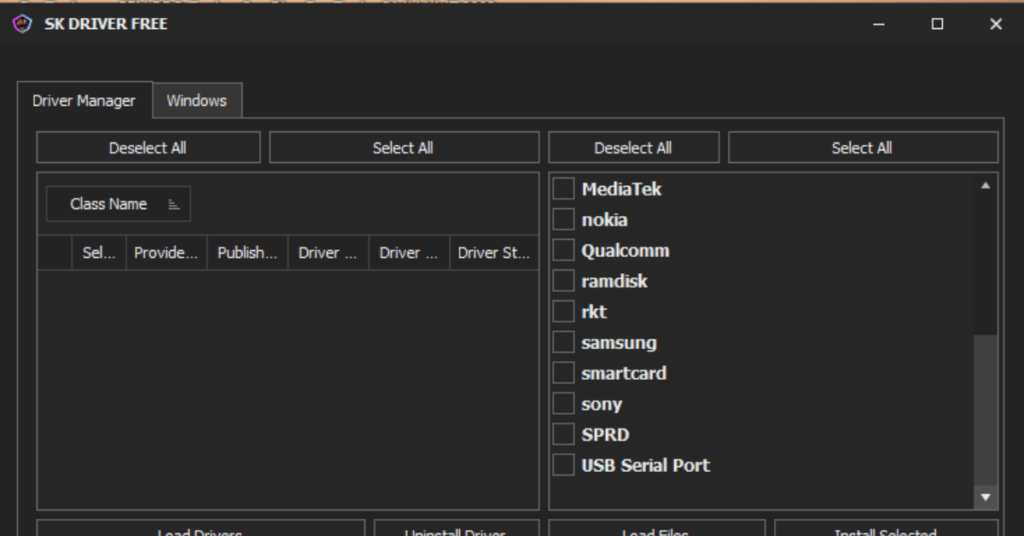Click the SK Driver Free app logo icon
Image resolution: width=1024 pixels, height=536 pixels.
coord(22,24)
